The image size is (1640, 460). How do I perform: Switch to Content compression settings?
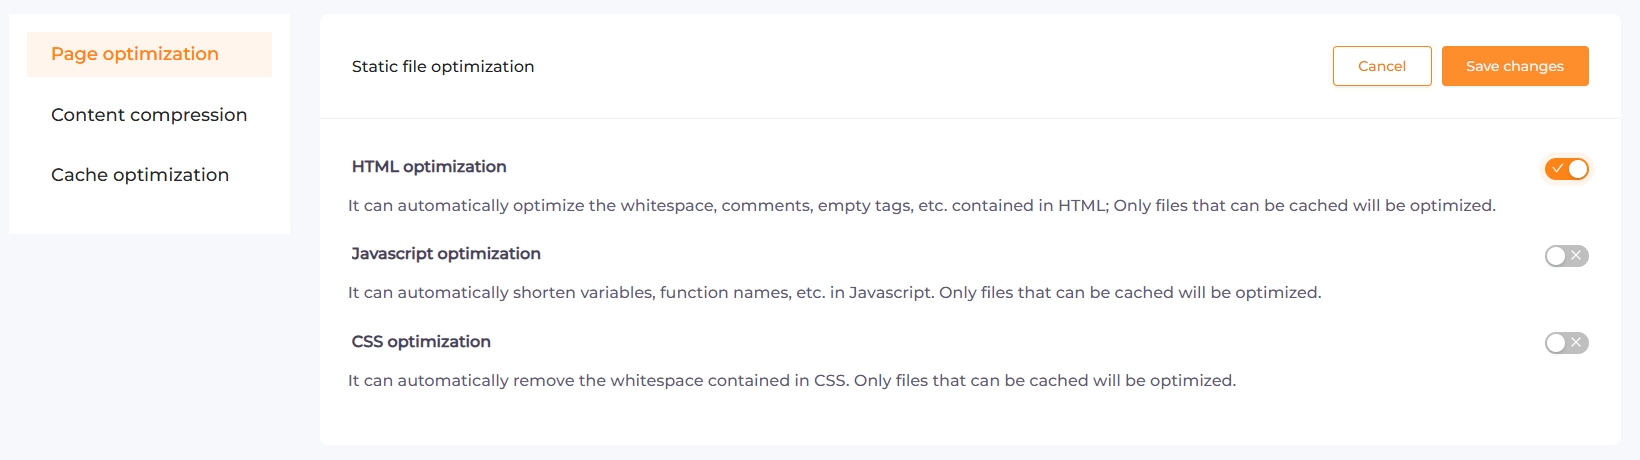pyautogui.click(x=149, y=115)
